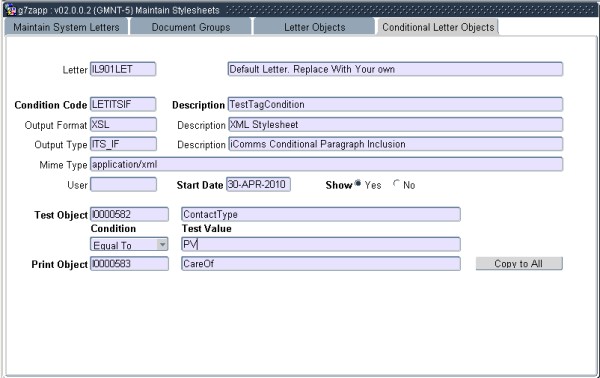Screen dimensions: 600x378
Task: Click the Output Format field XSL
Action: tap(123, 124)
